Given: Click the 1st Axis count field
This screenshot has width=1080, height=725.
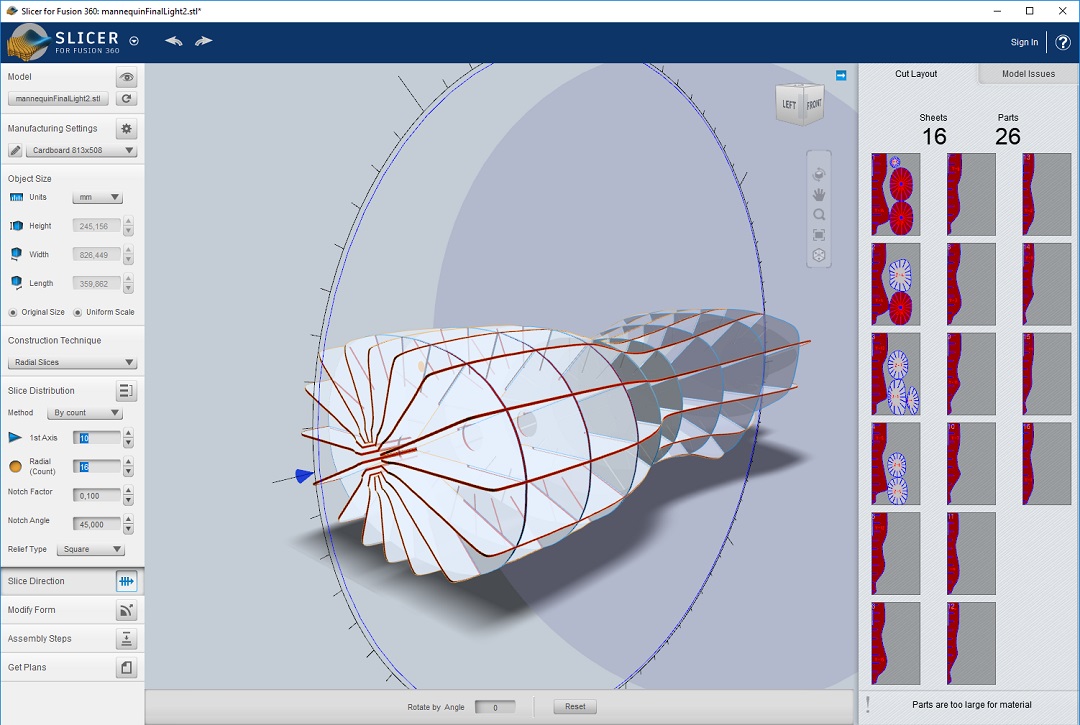Looking at the screenshot, I should coord(96,438).
